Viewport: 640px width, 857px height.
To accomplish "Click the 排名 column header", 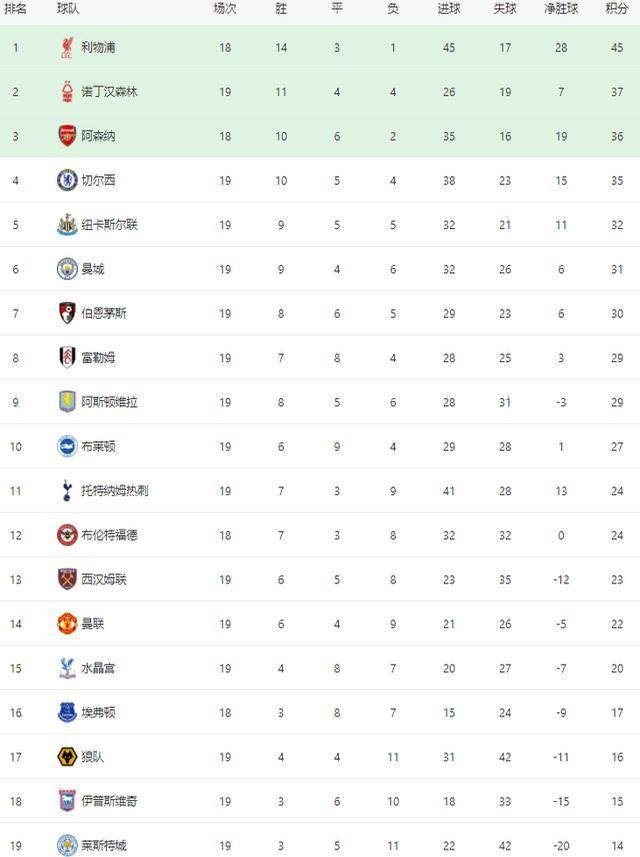I will click(x=15, y=9).
